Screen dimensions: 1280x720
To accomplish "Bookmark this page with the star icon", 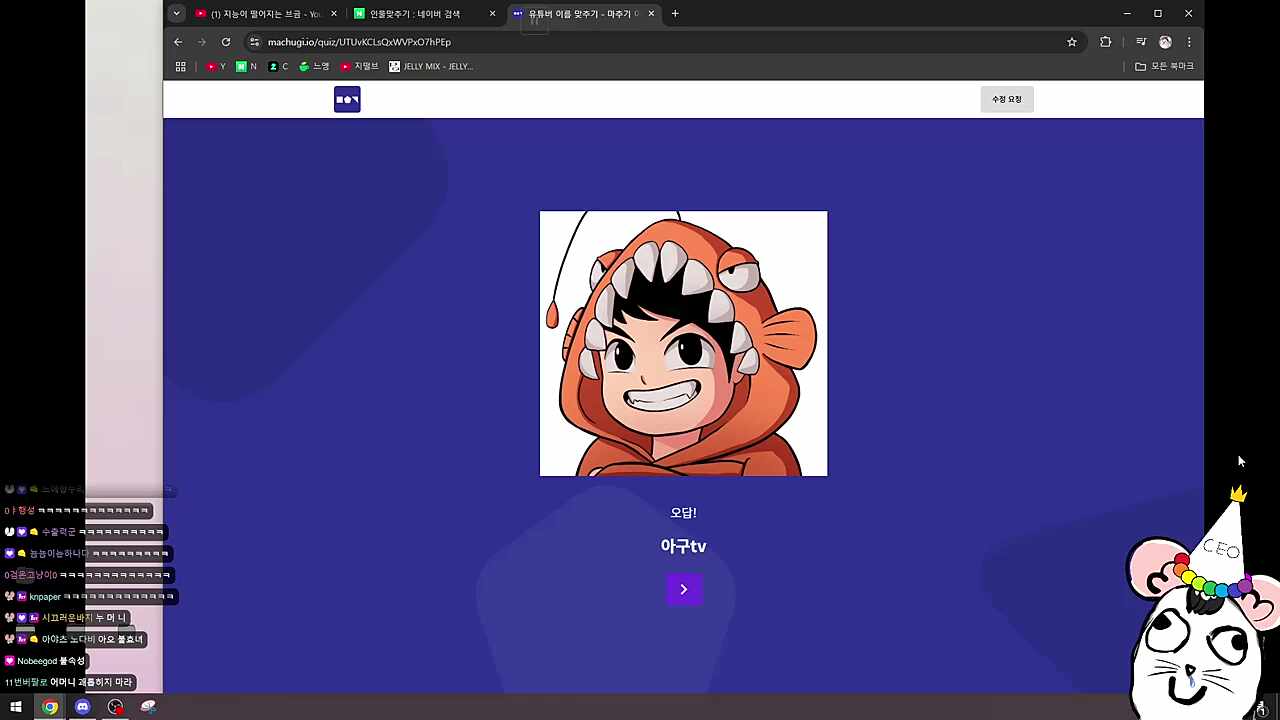I will pyautogui.click(x=1072, y=42).
